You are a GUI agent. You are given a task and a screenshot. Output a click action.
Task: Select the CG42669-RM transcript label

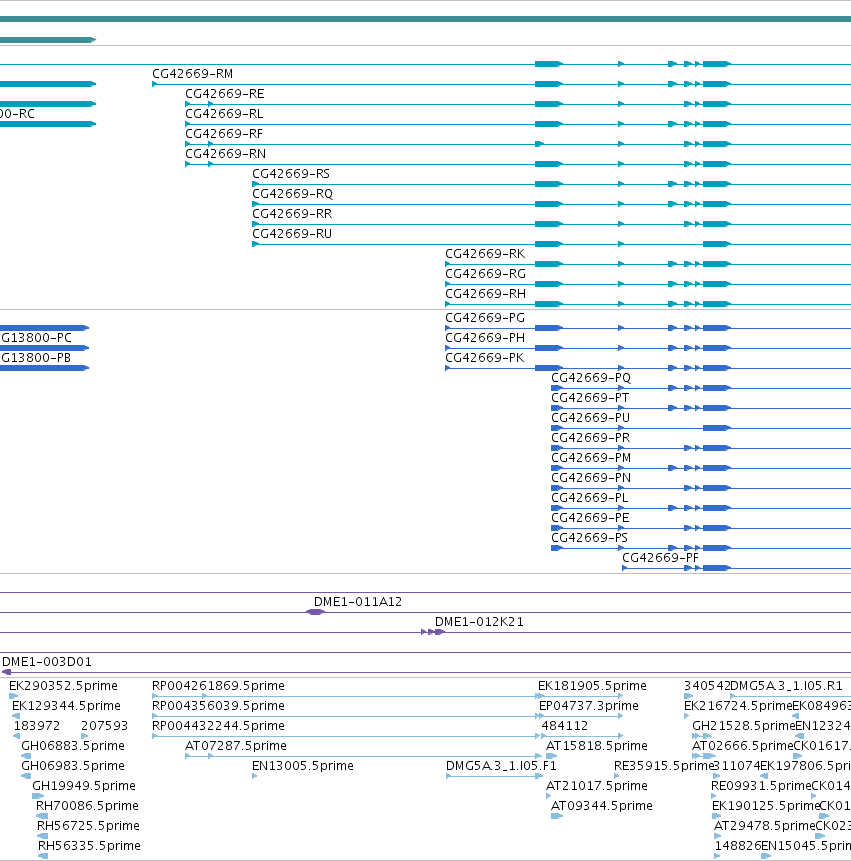click(192, 74)
